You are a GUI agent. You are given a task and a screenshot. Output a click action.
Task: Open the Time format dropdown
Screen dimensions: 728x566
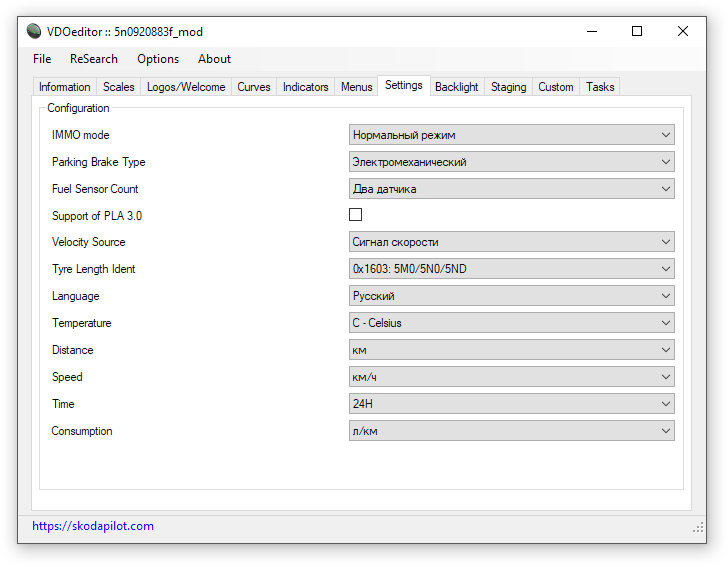(512, 403)
